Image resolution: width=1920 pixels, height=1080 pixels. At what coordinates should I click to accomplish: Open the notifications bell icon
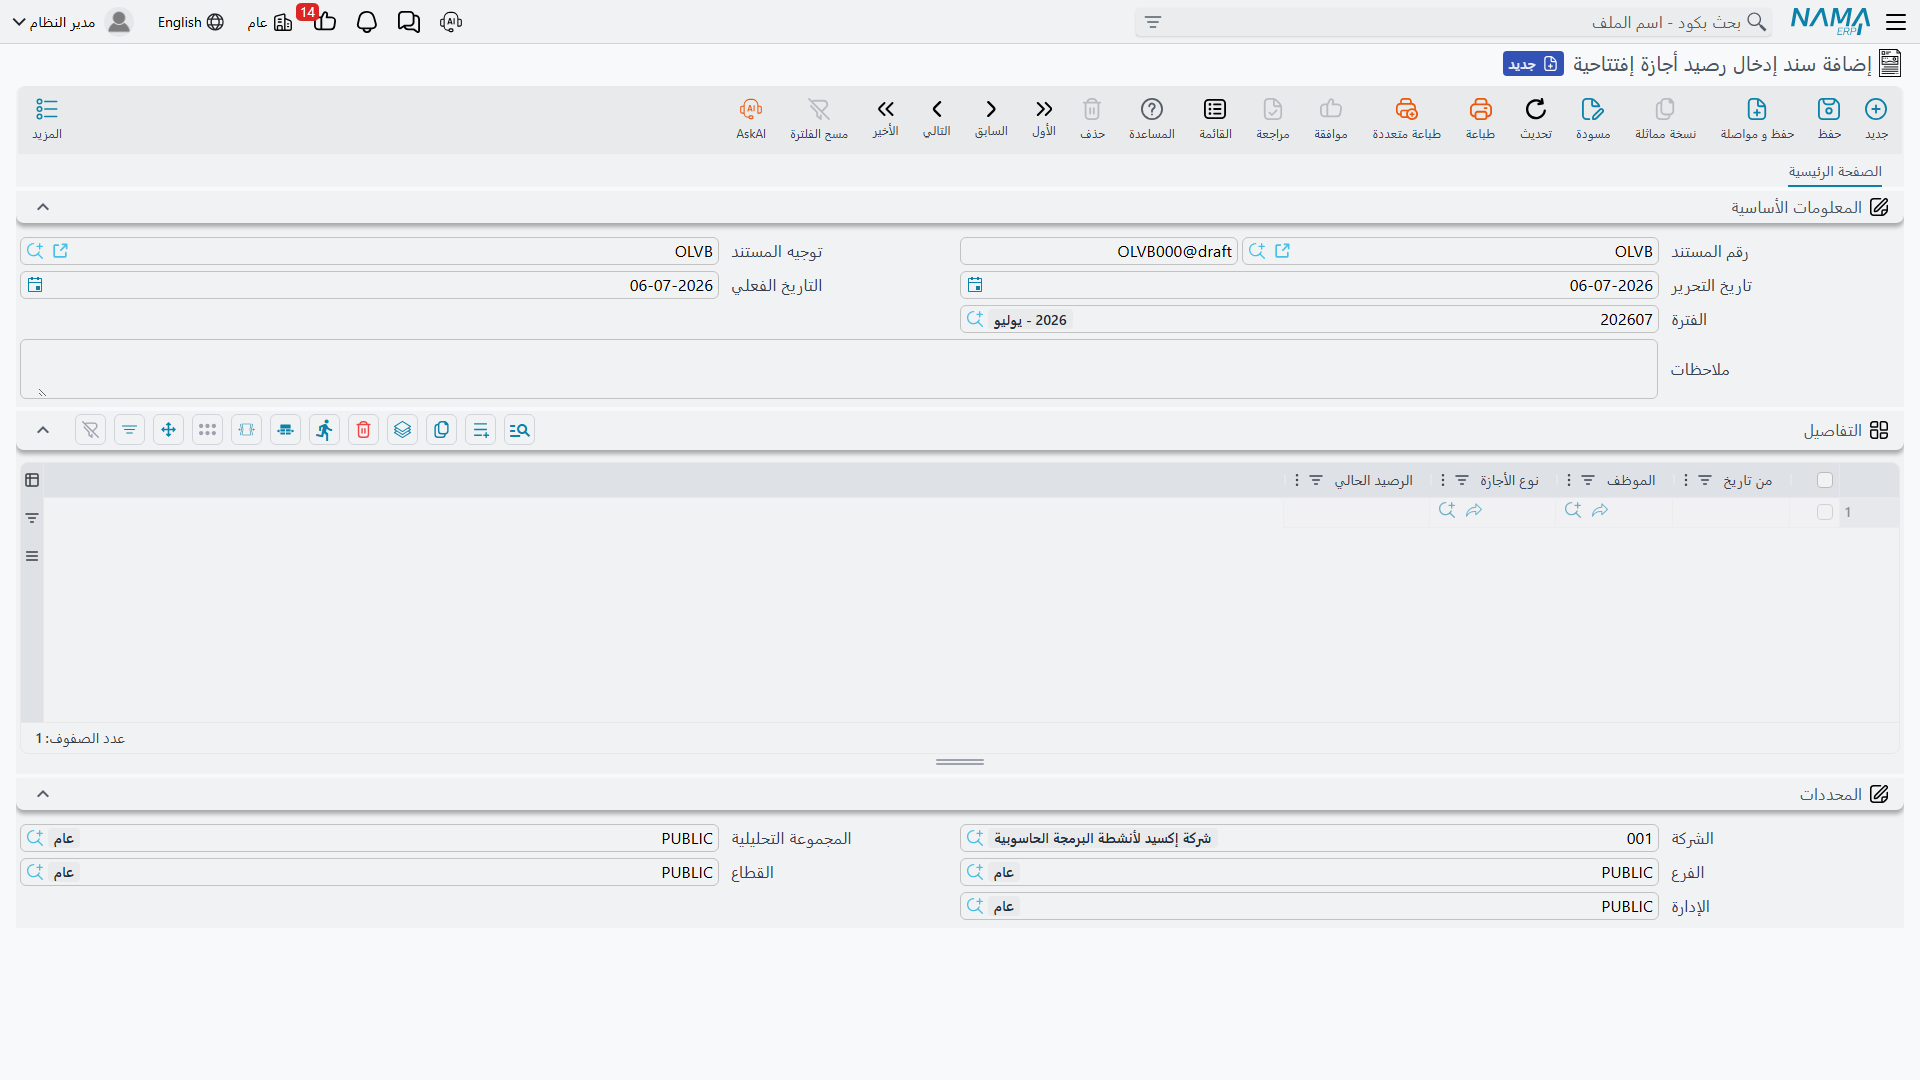pyautogui.click(x=367, y=22)
